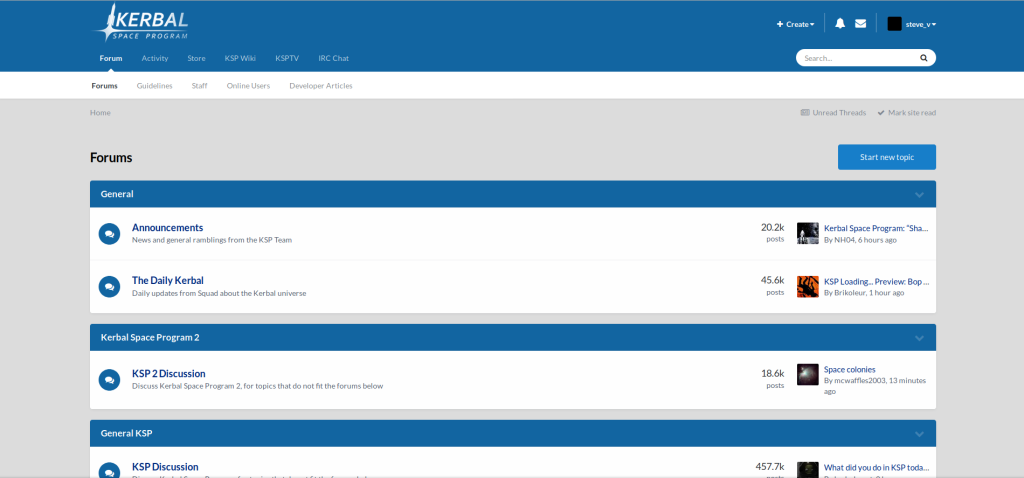
Task: Click the mcwaffles2003 author name
Action: (x=861, y=380)
